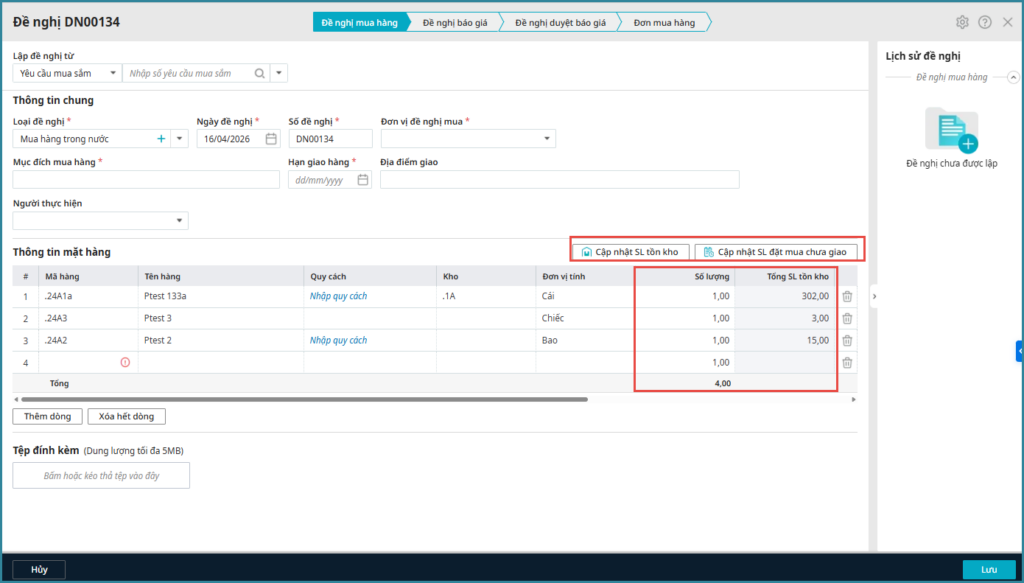Open calendar icon for Ngày đề nghị
This screenshot has width=1024, height=583.
[271, 139]
